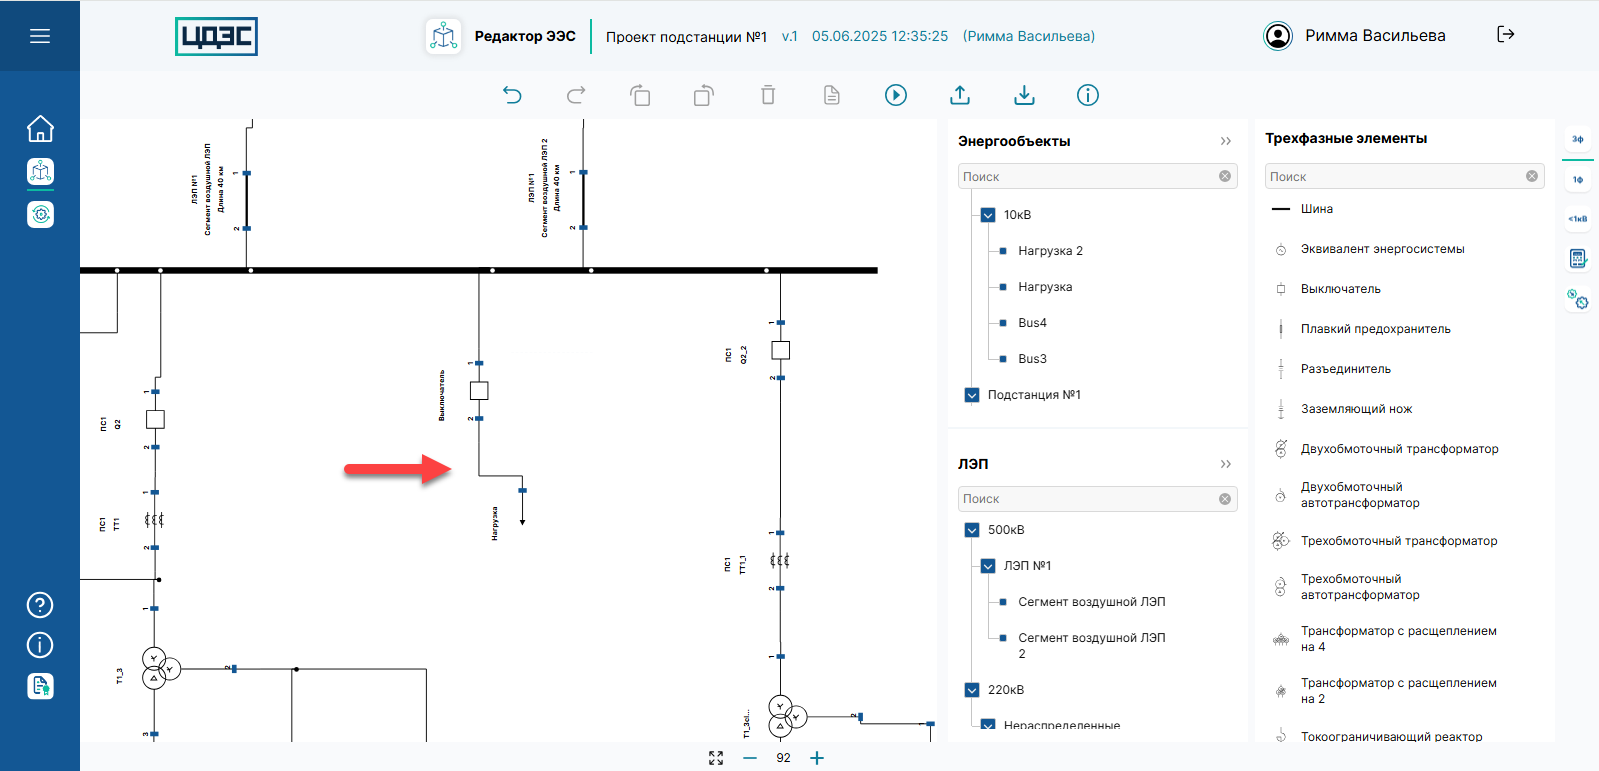
Task: Click the undo arrow in toolbar
Action: (x=512, y=95)
